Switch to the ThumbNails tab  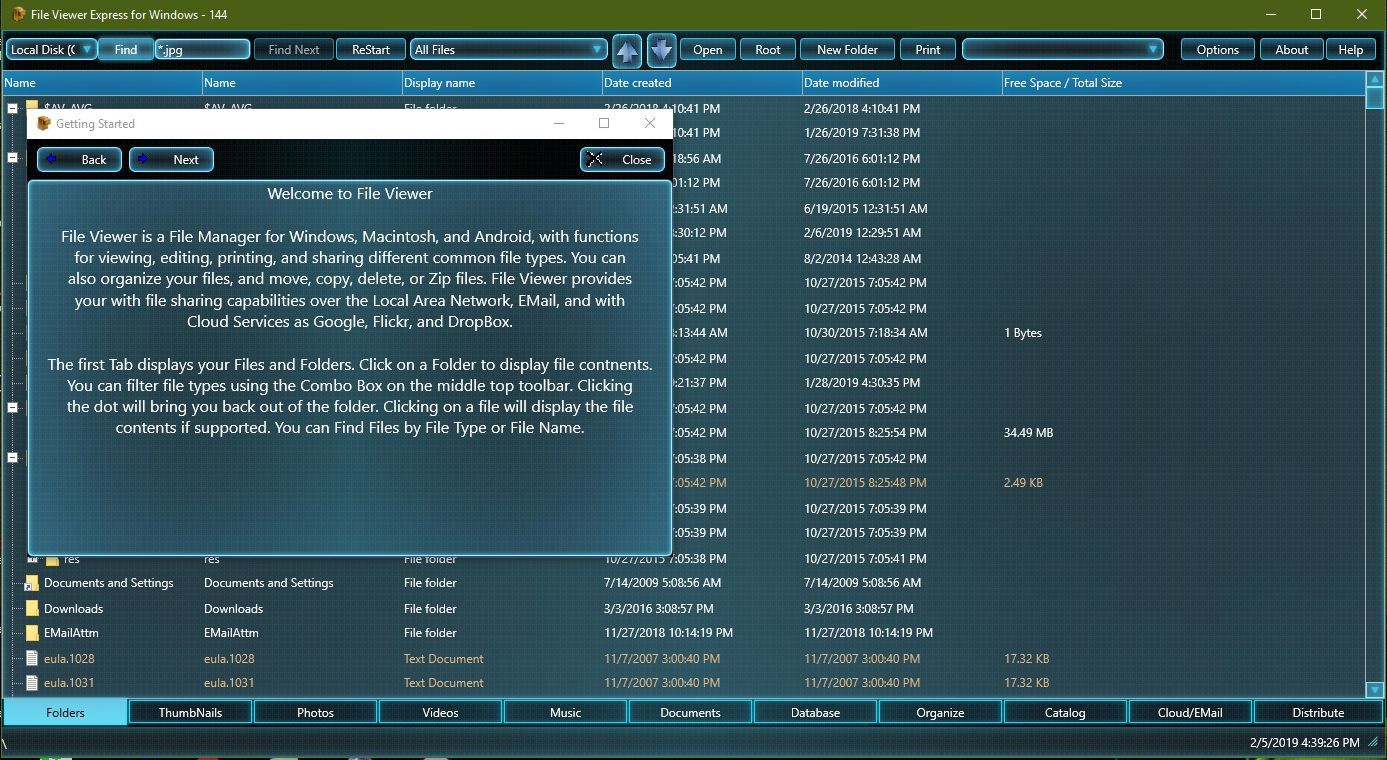tap(190, 713)
